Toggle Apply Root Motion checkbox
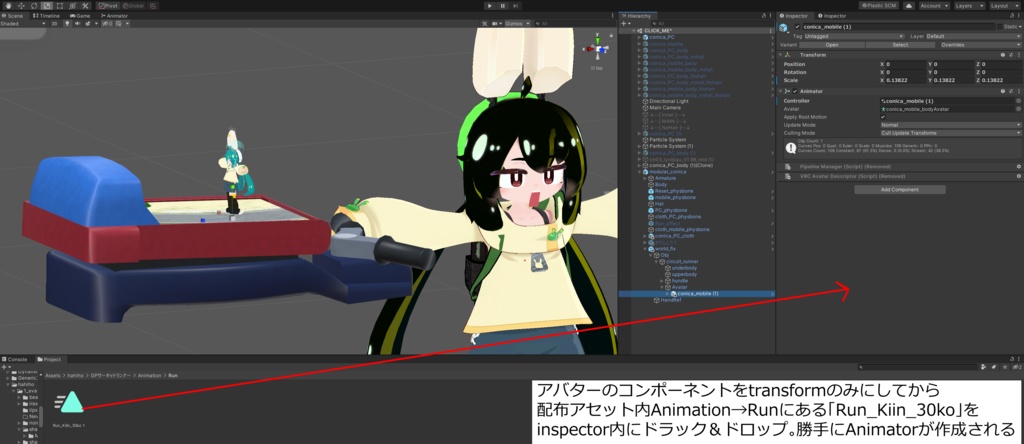The width and height of the screenshot is (1024, 444). (x=883, y=117)
